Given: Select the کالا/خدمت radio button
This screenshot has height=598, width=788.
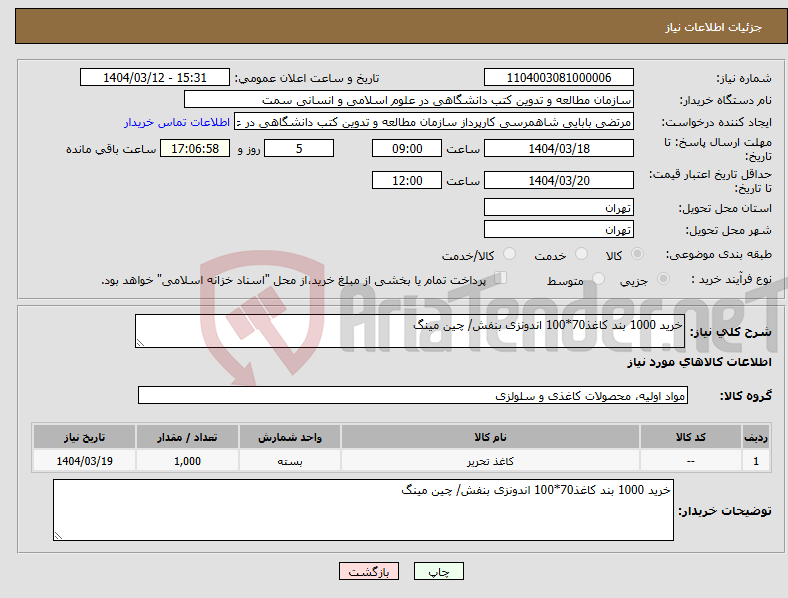Looking at the screenshot, I should point(510,254).
